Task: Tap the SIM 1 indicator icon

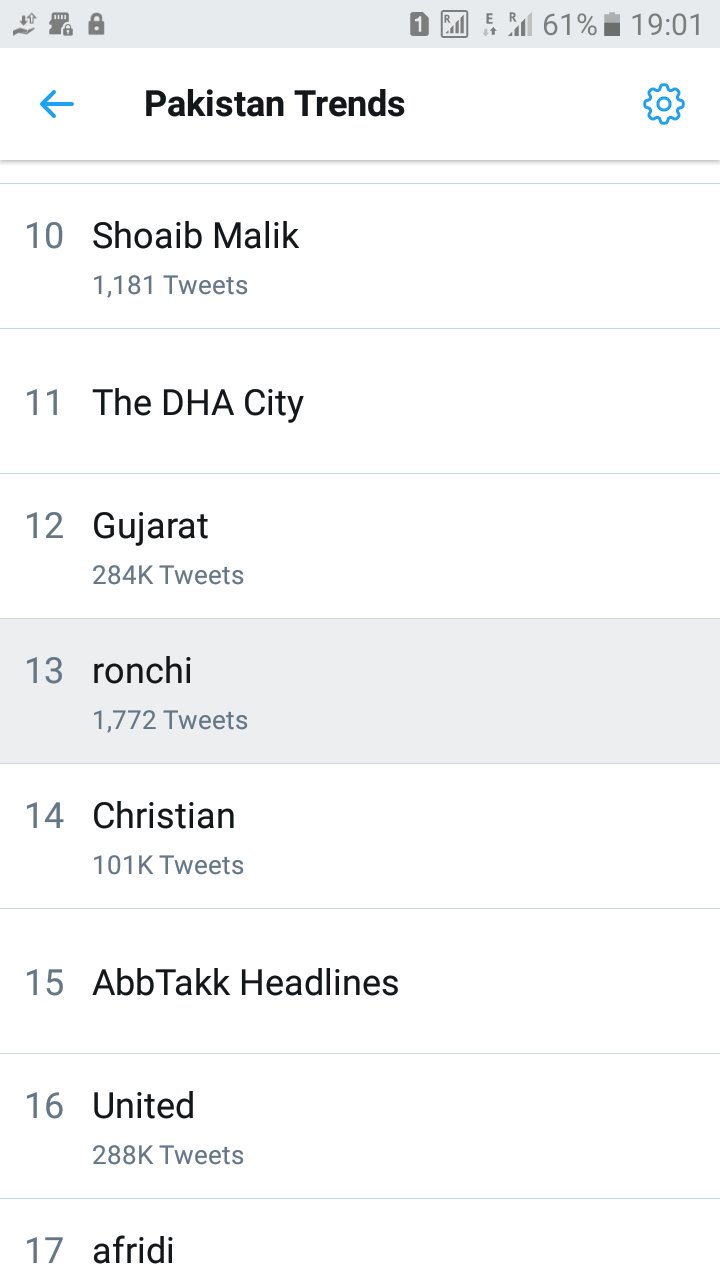Action: click(x=419, y=24)
